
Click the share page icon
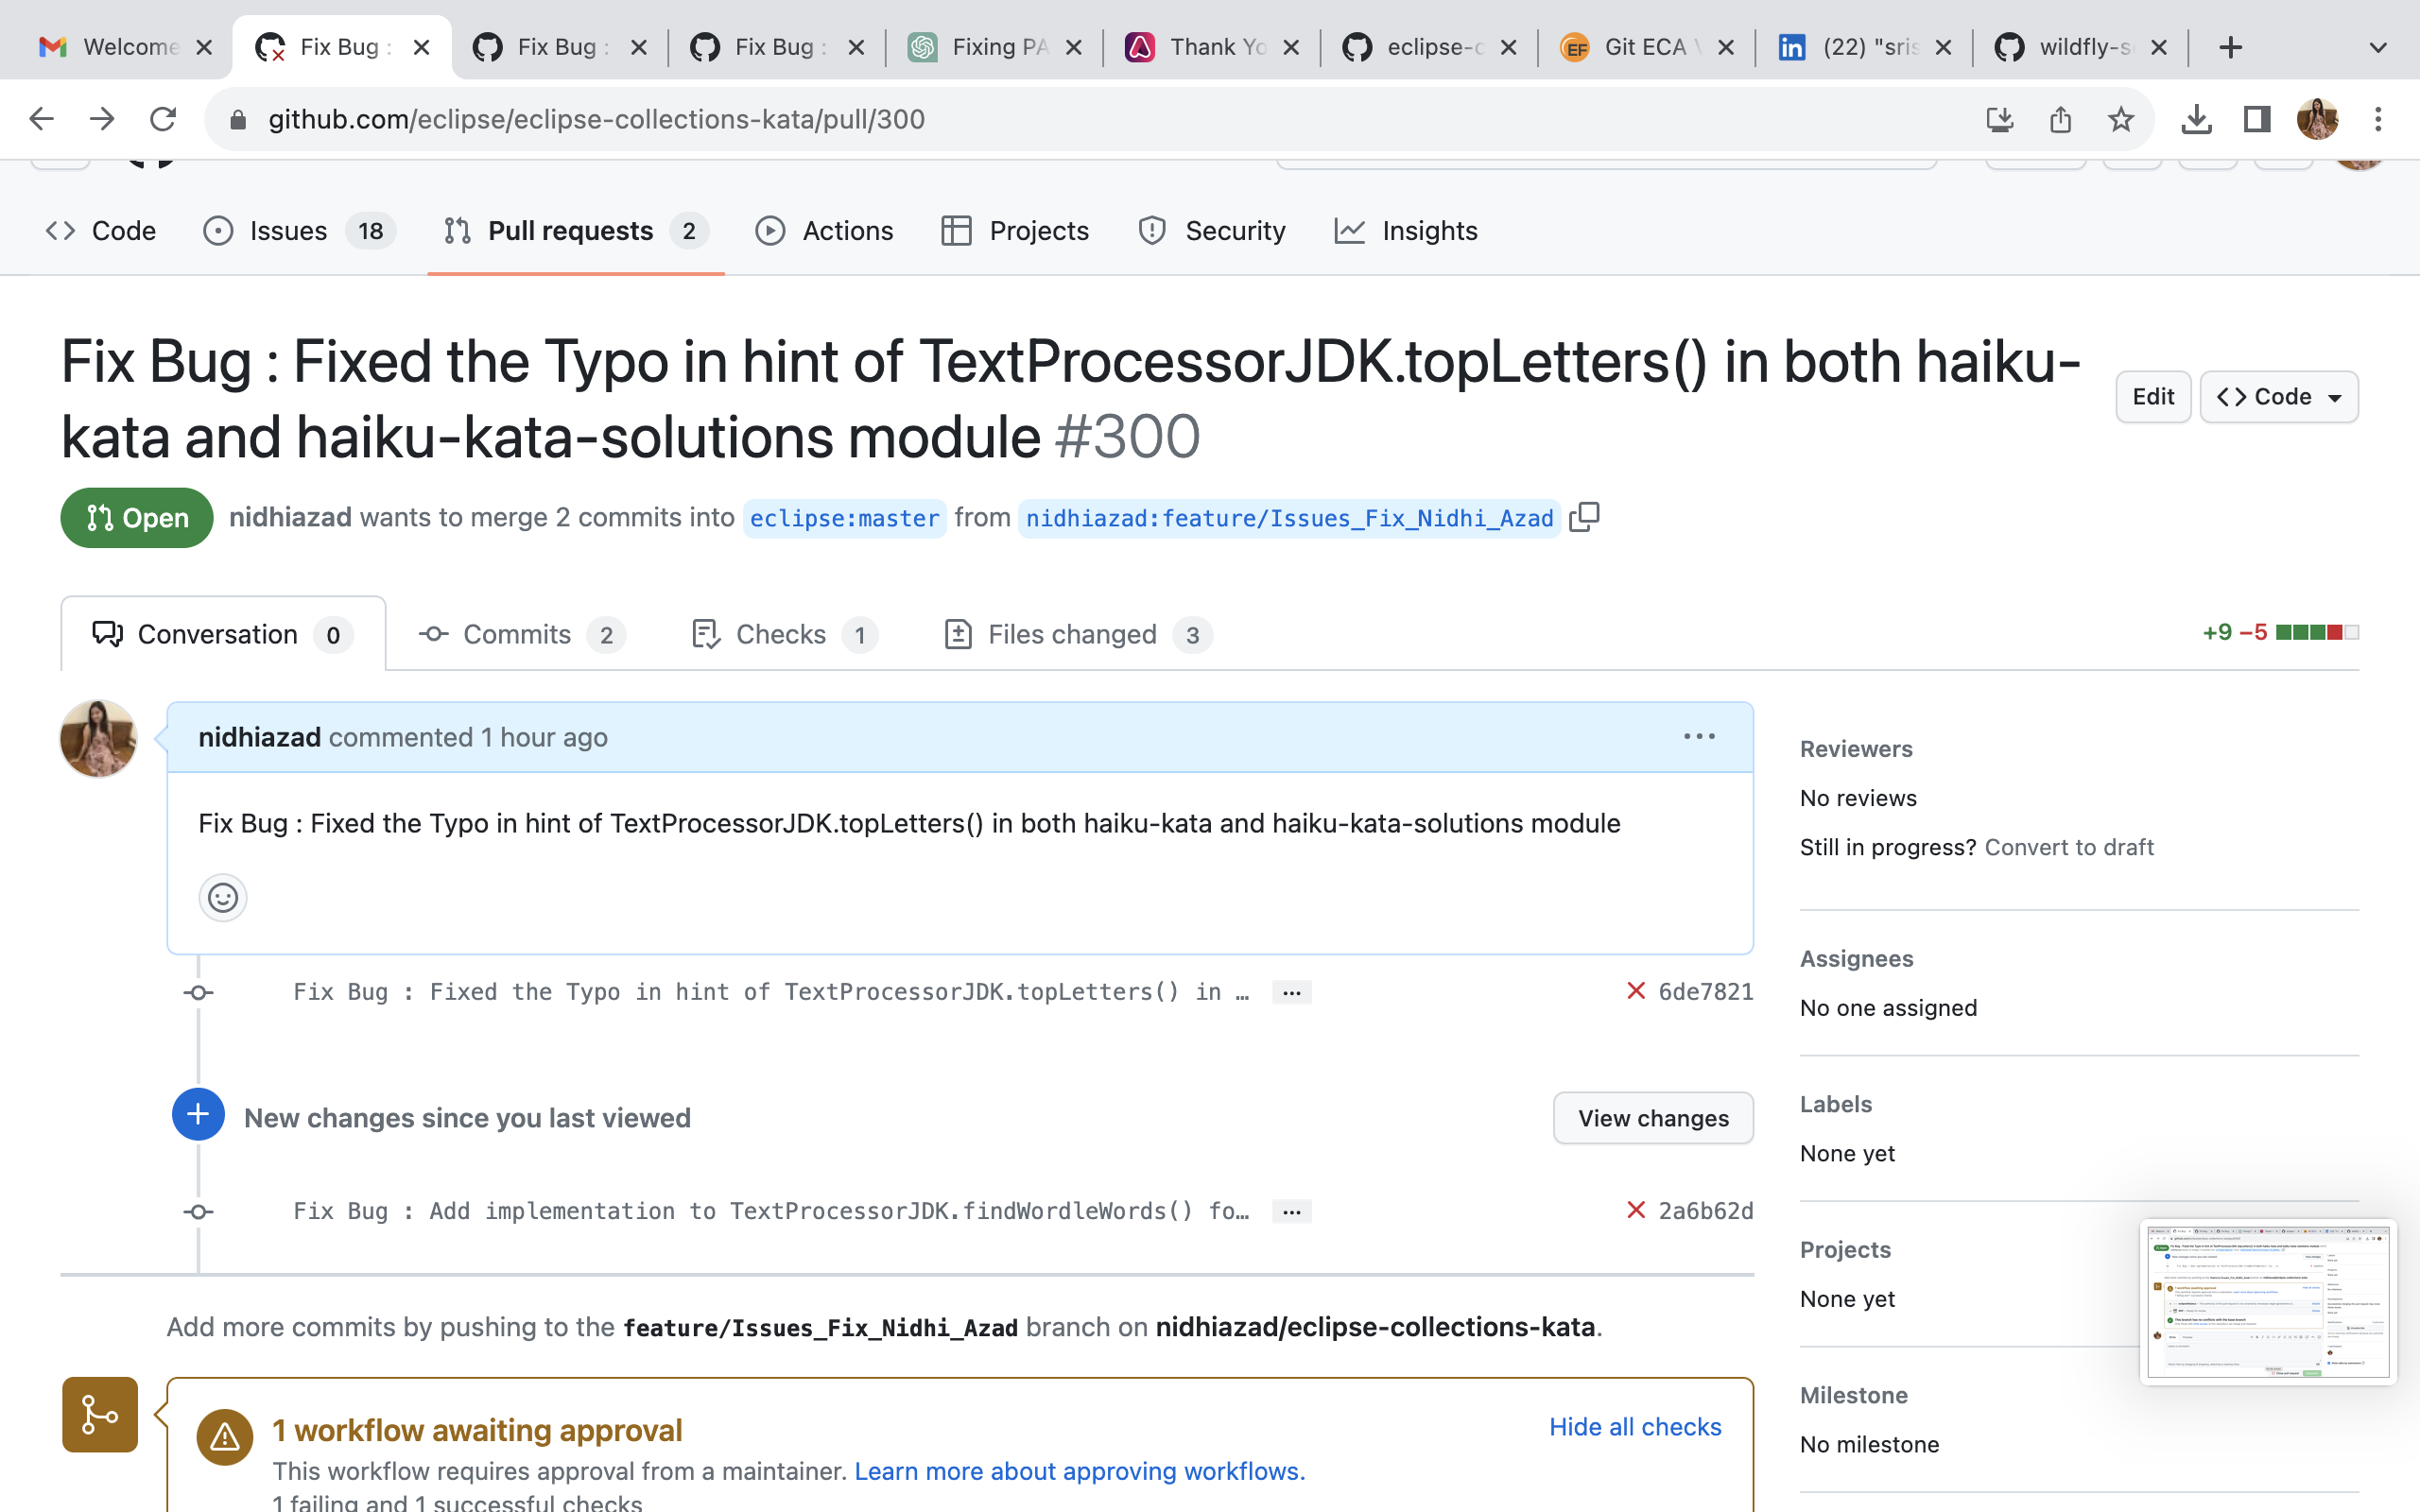[2060, 120]
